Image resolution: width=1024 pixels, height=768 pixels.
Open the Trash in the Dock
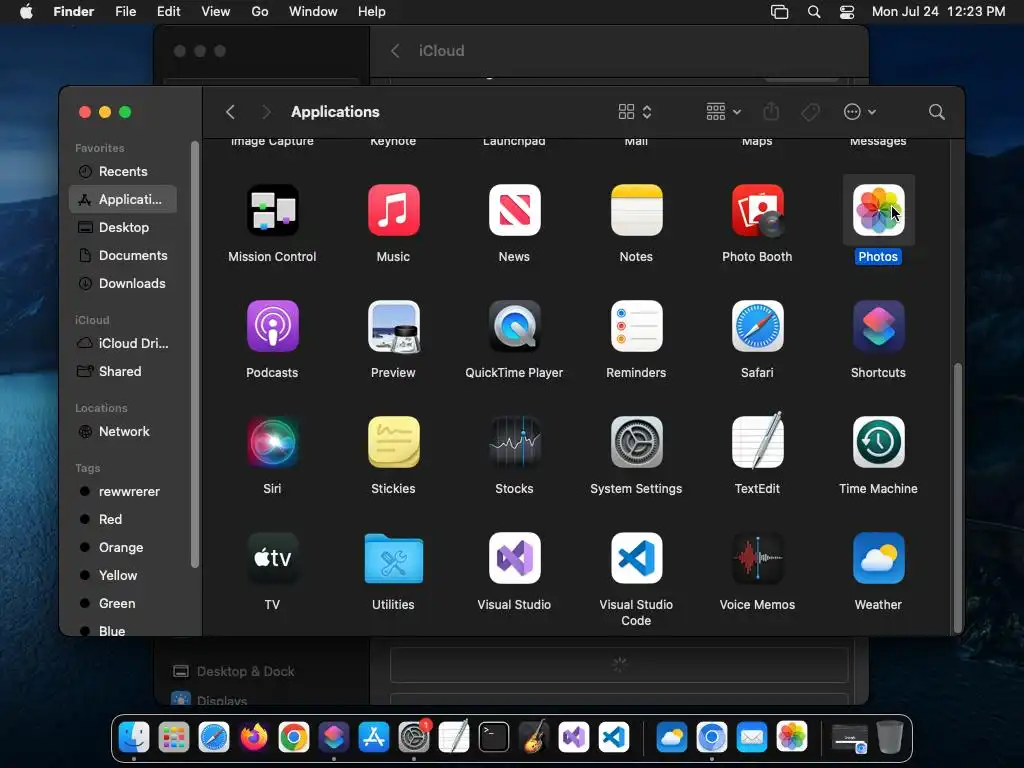coord(889,737)
